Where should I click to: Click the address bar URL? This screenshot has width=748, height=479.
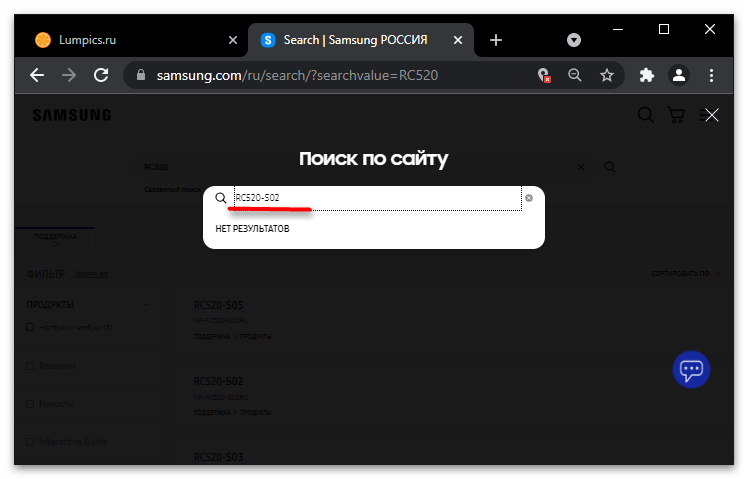click(x=297, y=75)
